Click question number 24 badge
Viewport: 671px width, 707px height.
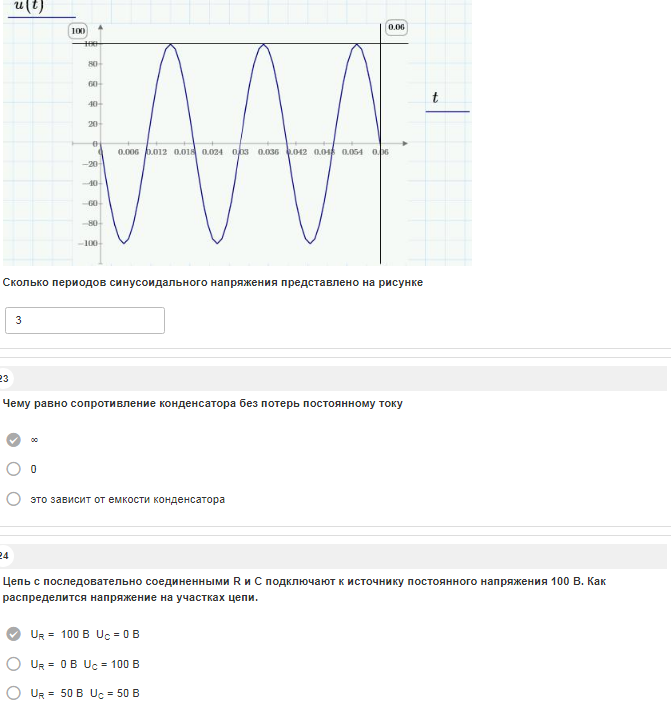(x=4, y=556)
